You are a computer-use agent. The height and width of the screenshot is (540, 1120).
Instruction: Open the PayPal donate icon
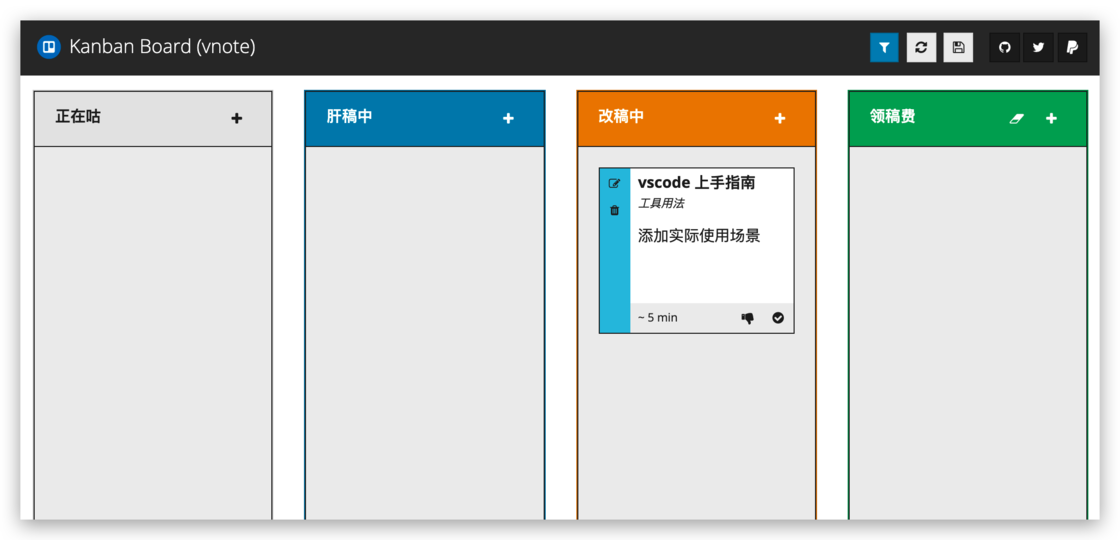[x=1072, y=47]
